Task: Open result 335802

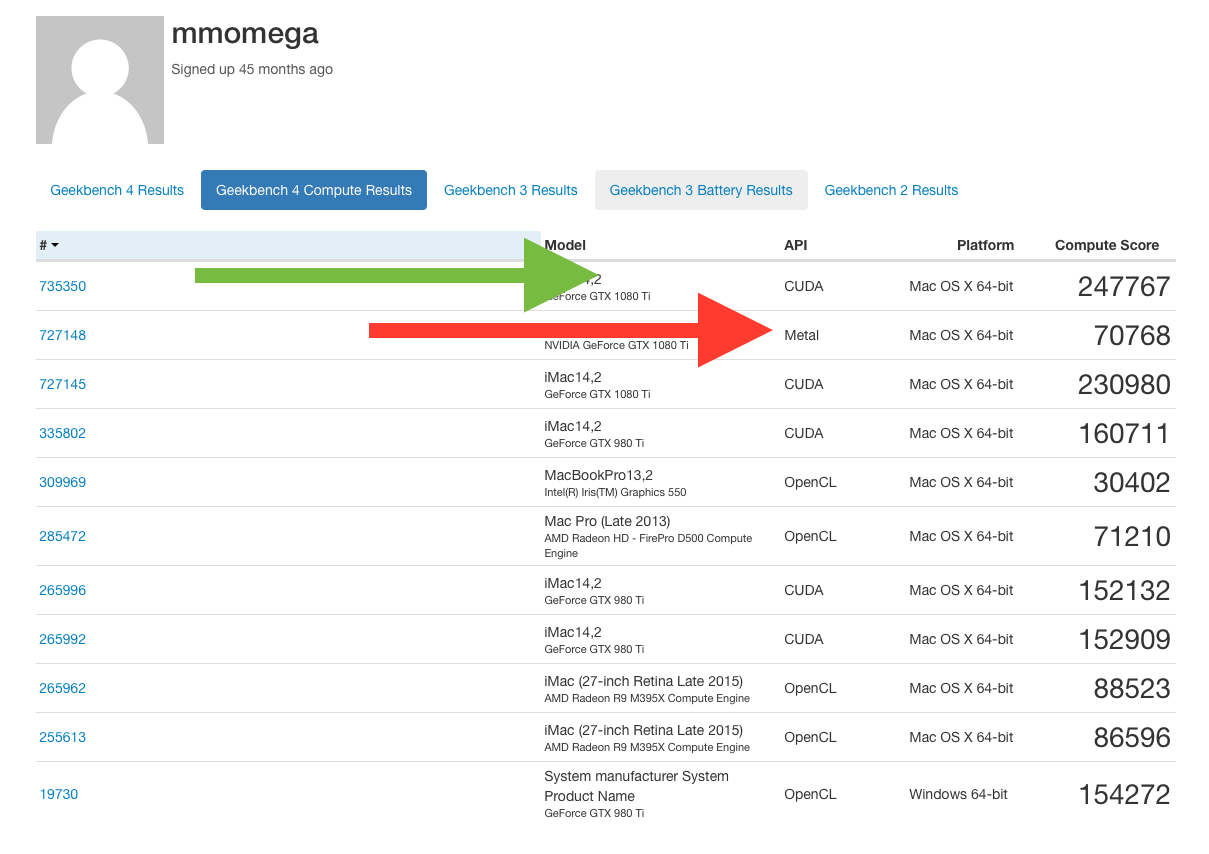Action: (63, 433)
